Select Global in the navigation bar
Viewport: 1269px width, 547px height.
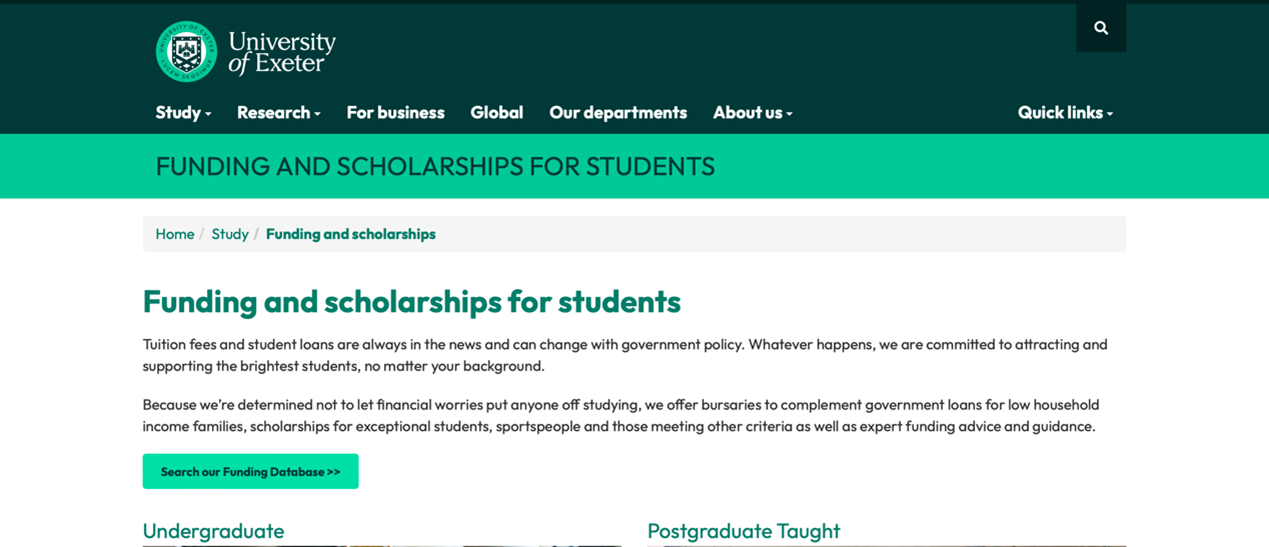click(x=496, y=112)
